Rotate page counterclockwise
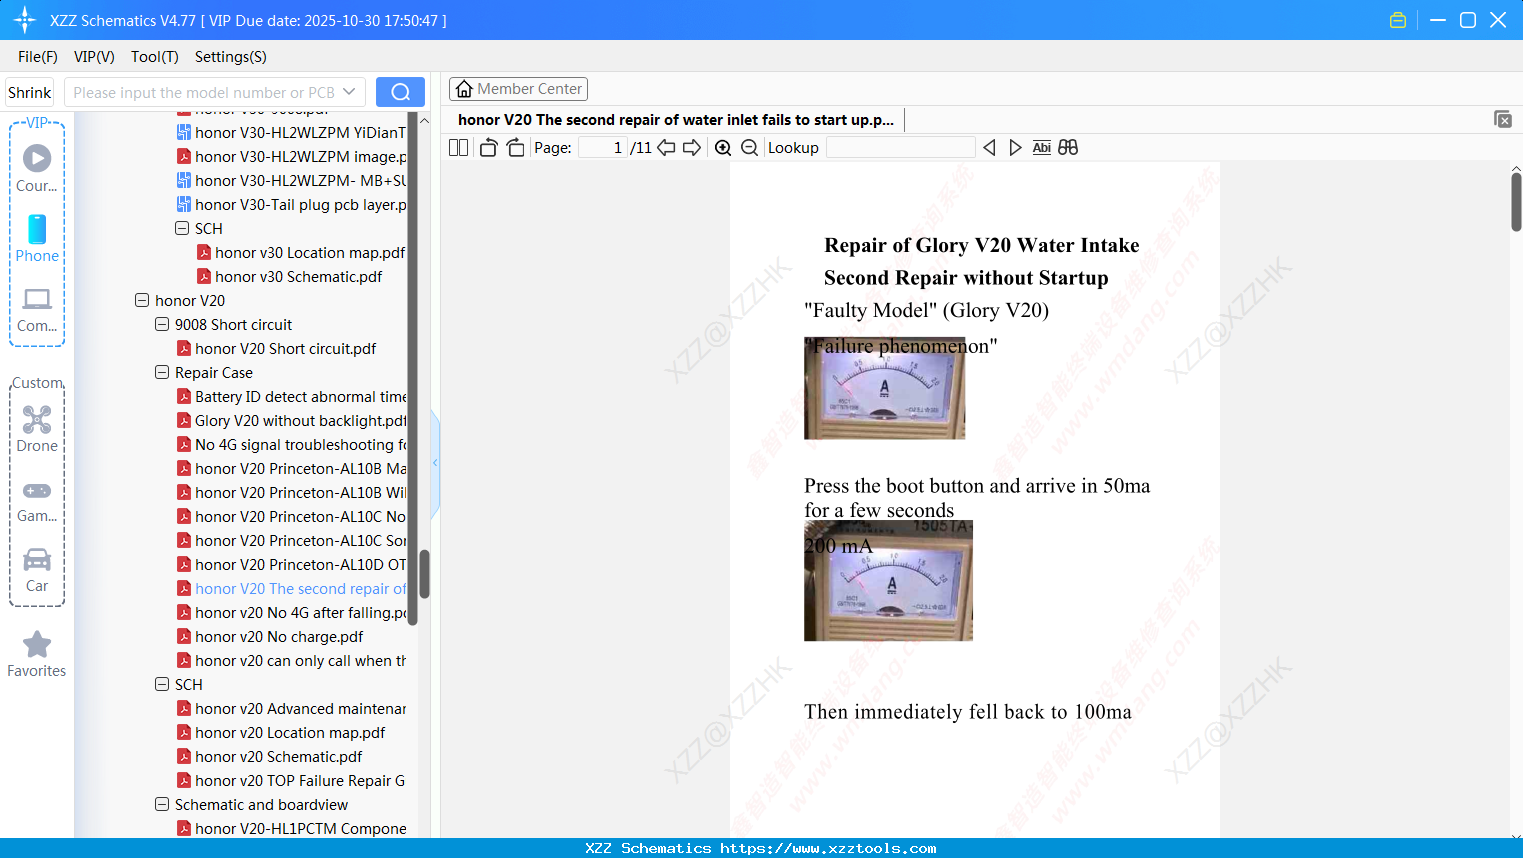The width and height of the screenshot is (1523, 858). (x=488, y=147)
